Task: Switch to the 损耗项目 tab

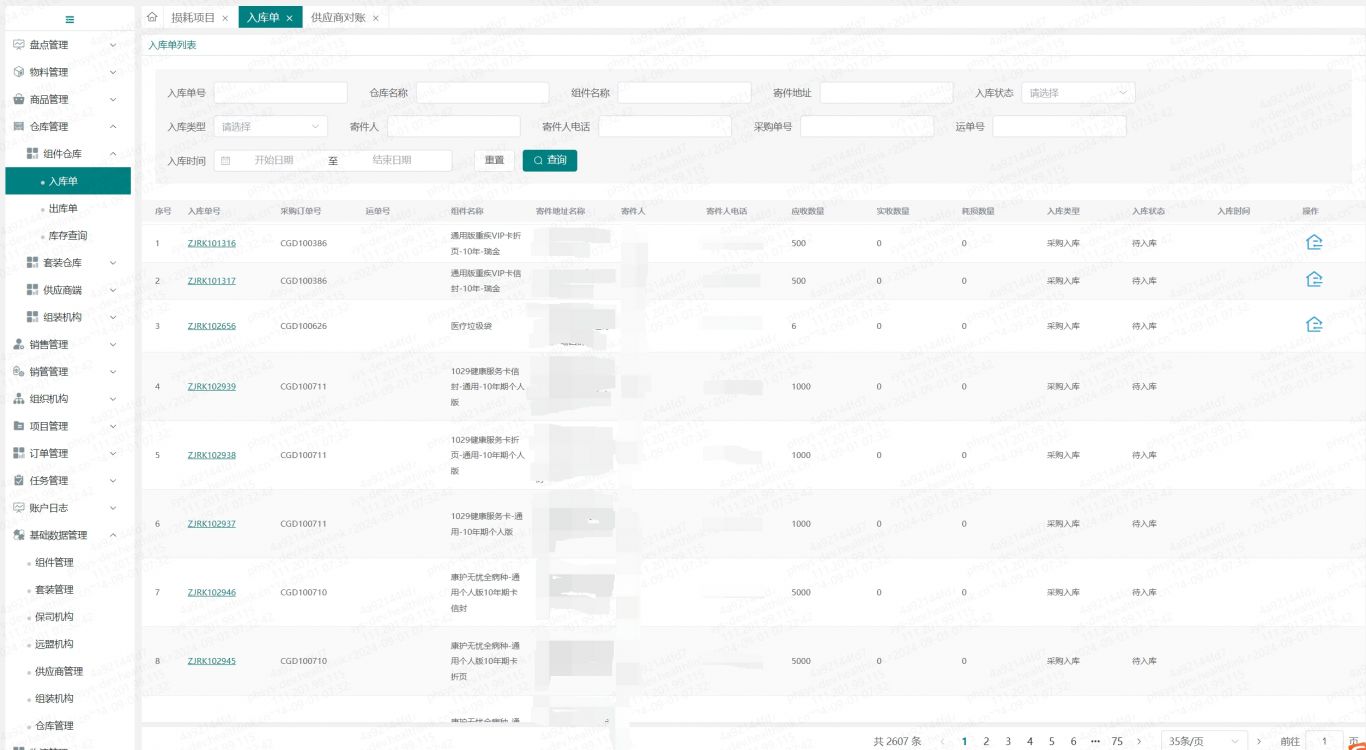Action: click(193, 18)
